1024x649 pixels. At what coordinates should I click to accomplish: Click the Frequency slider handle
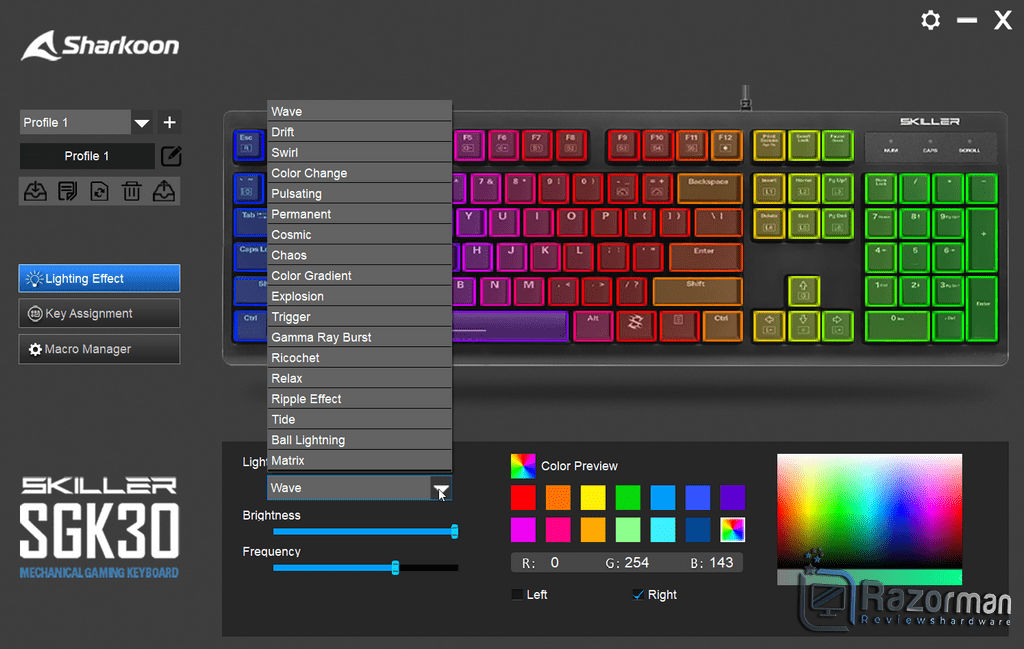[x=395, y=568]
